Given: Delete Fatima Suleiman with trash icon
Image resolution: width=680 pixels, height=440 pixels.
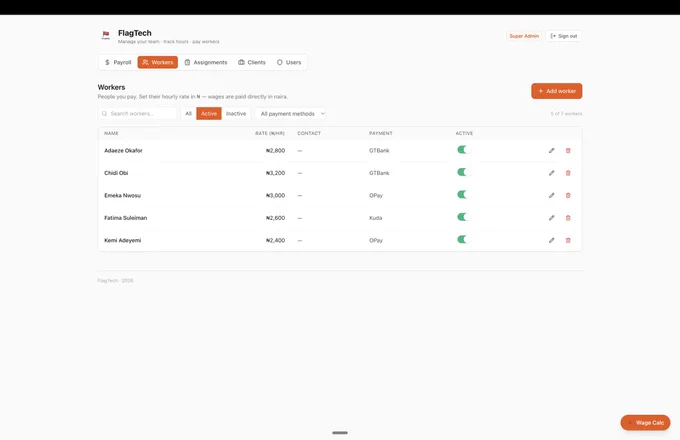Looking at the screenshot, I should pos(568,218).
